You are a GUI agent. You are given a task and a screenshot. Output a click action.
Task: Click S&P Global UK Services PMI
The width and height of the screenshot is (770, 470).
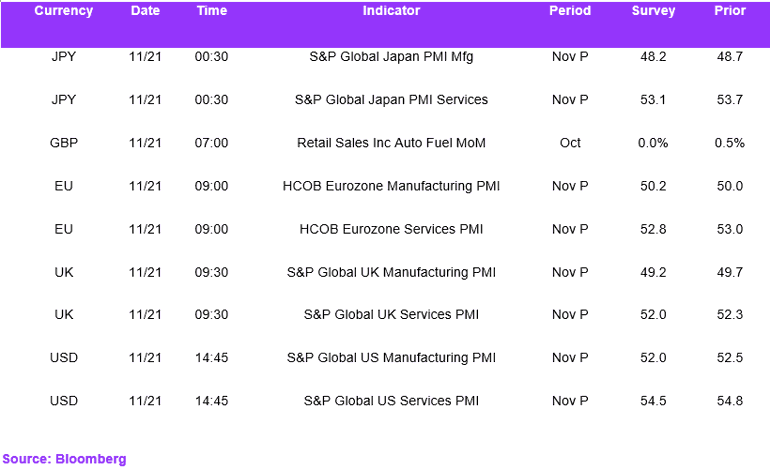[391, 314]
